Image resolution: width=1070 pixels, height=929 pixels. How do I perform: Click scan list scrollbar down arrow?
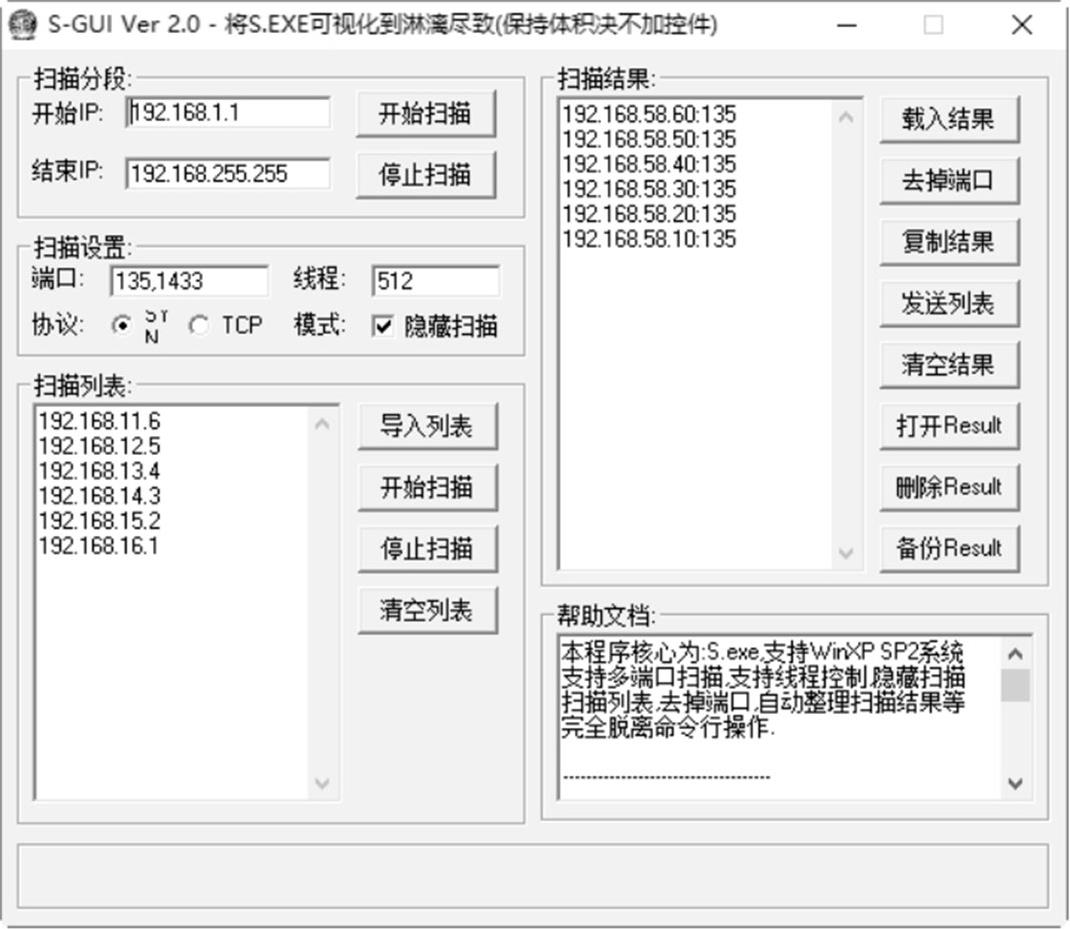[323, 783]
